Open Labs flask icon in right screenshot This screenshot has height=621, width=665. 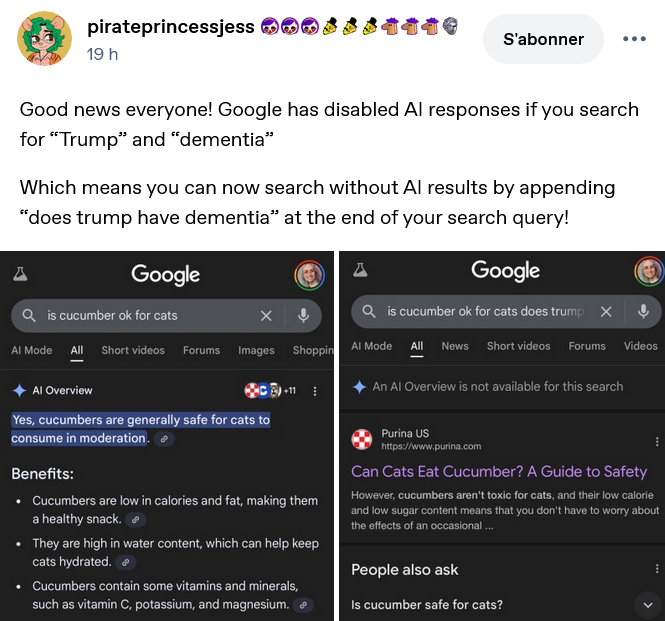pyautogui.click(x=360, y=270)
